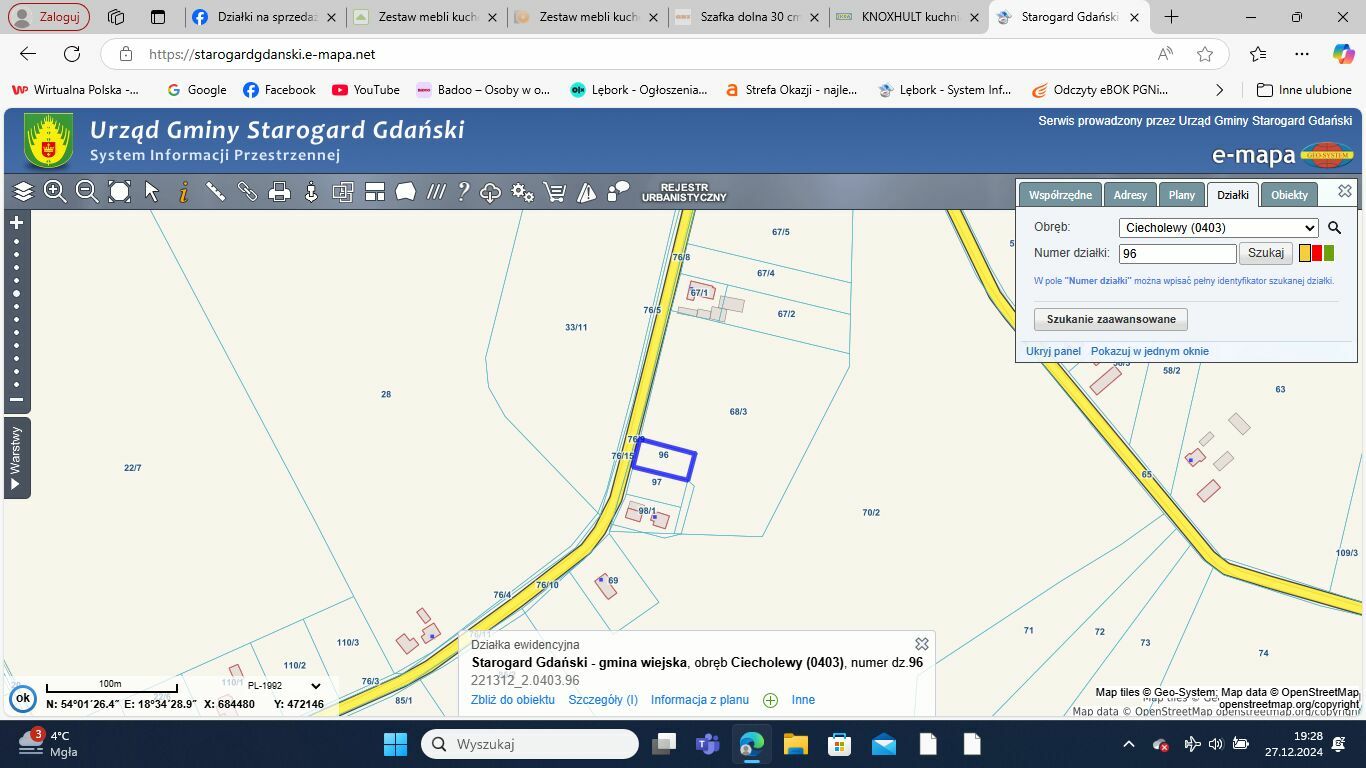This screenshot has width=1366, height=768.
Task: Open the settings gears icon in toolbar
Action: click(522, 192)
